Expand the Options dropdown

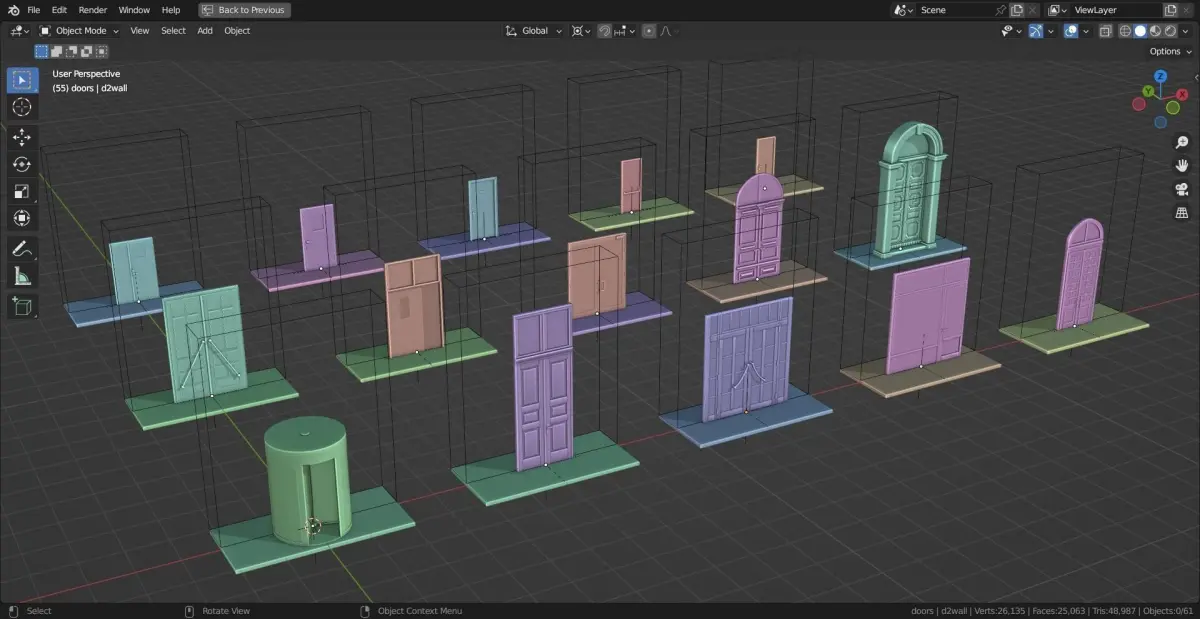tap(1170, 51)
